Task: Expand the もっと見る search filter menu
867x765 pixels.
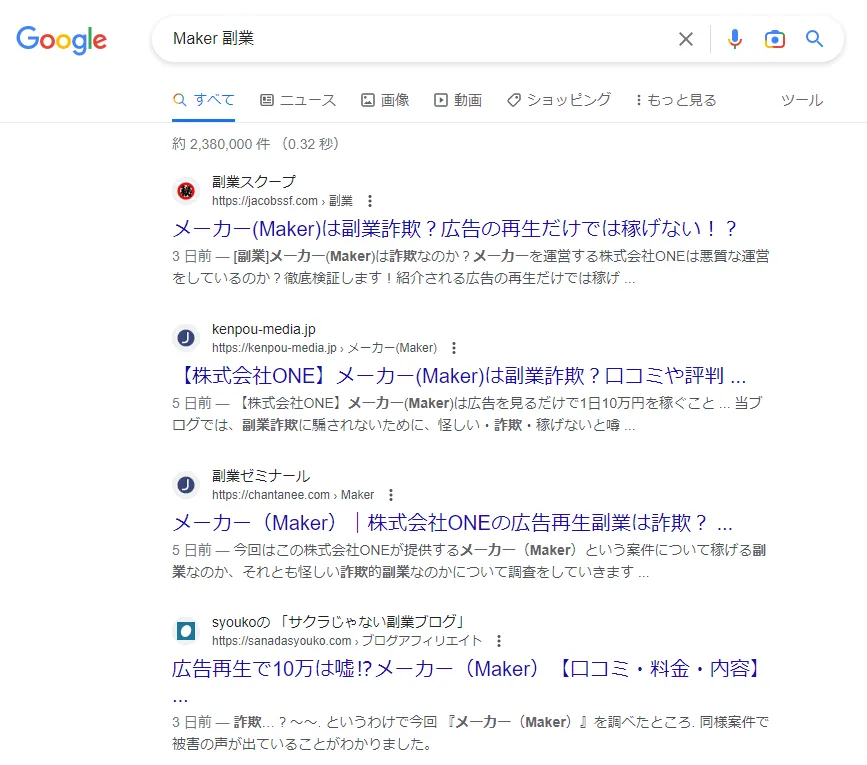Action: pyautogui.click(x=676, y=100)
